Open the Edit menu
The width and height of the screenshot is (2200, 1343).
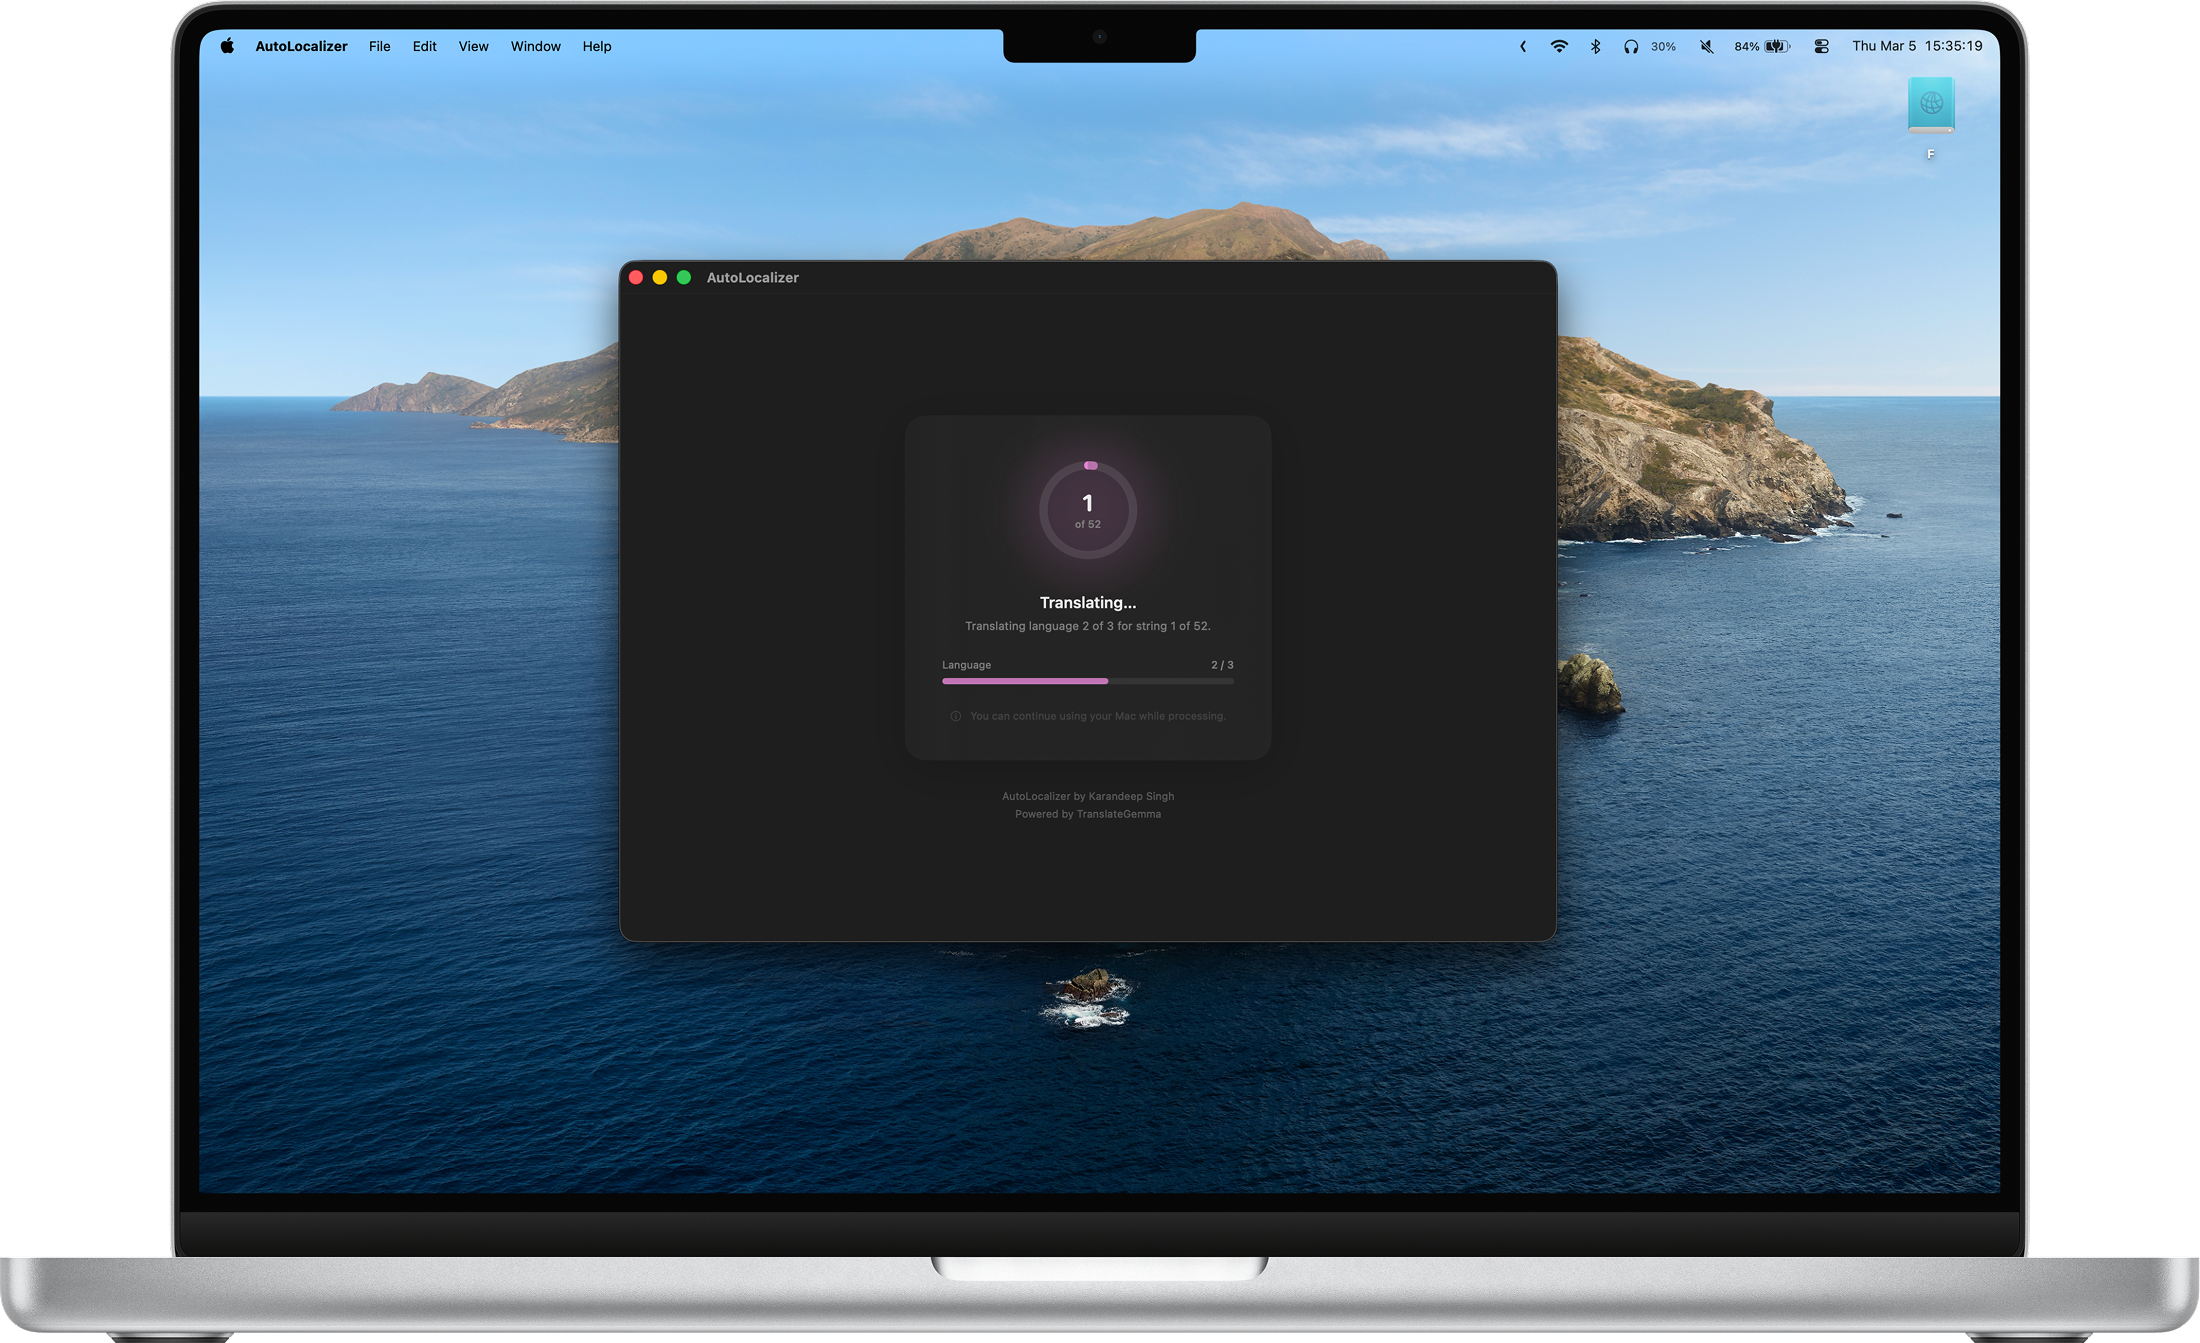(424, 46)
